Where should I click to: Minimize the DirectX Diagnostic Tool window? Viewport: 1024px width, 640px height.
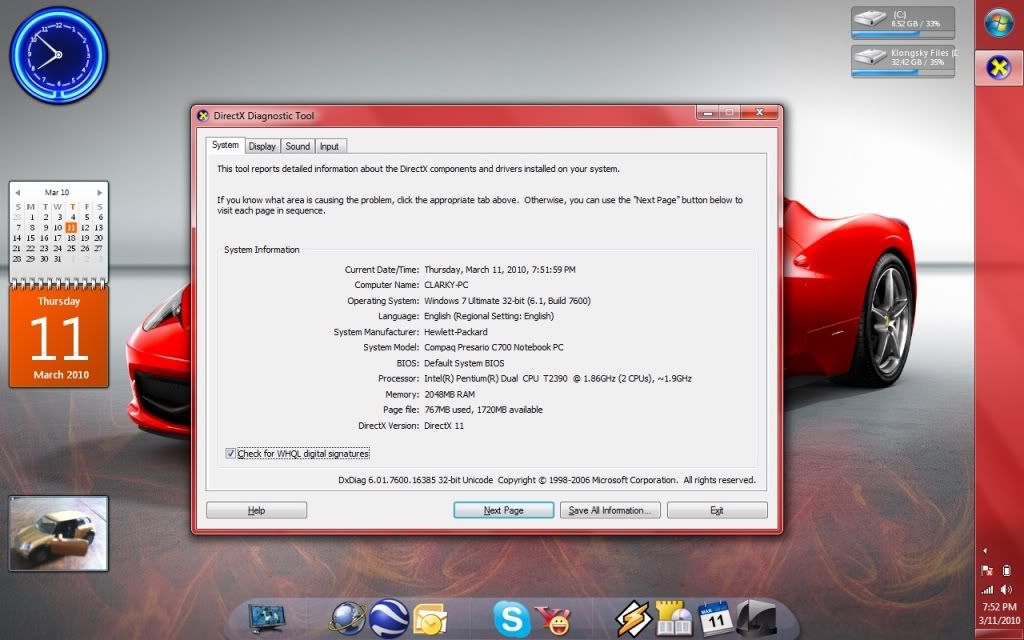coord(707,113)
